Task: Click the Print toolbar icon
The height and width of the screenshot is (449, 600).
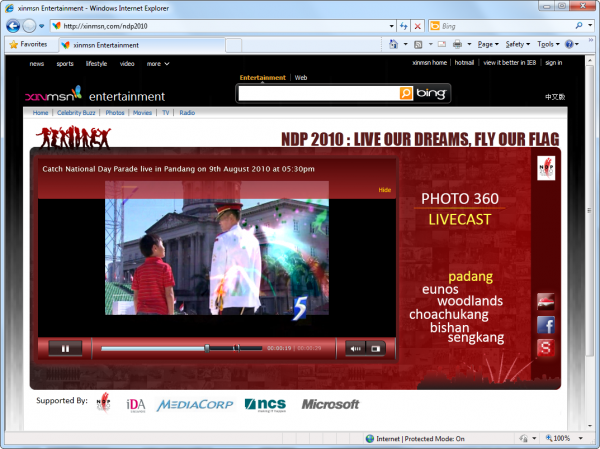Action: (457, 44)
